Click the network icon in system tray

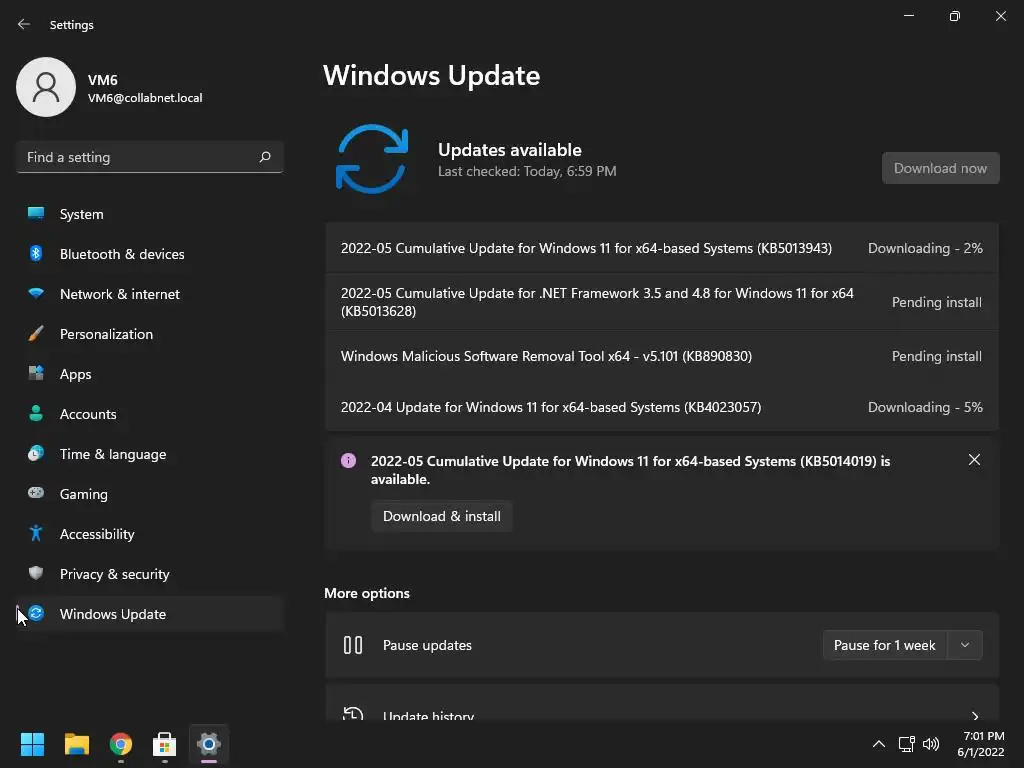click(906, 744)
